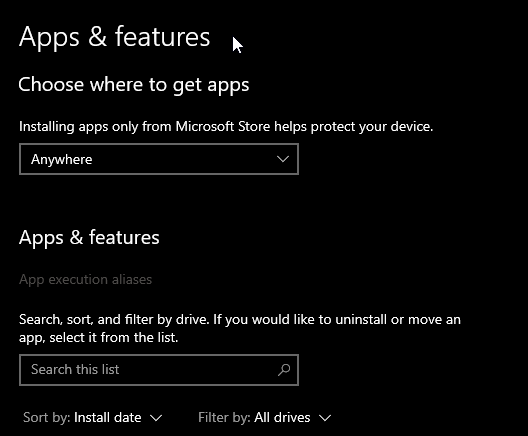Click the smaller Apps & features section heading
This screenshot has width=528, height=436.
coord(89,238)
